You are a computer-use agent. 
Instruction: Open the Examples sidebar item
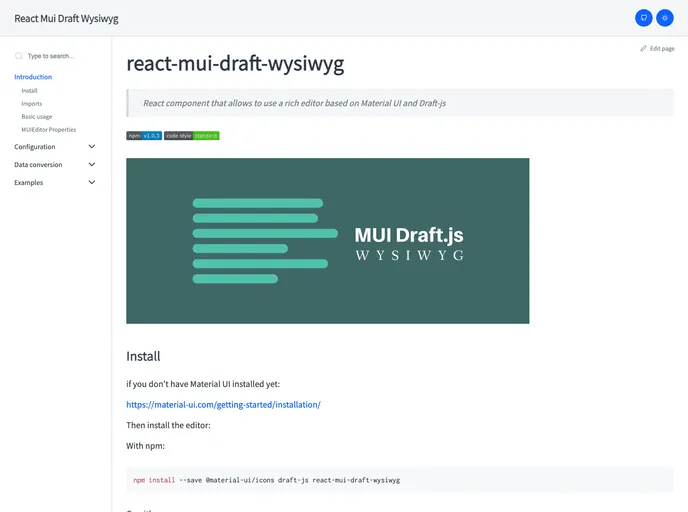pos(29,183)
